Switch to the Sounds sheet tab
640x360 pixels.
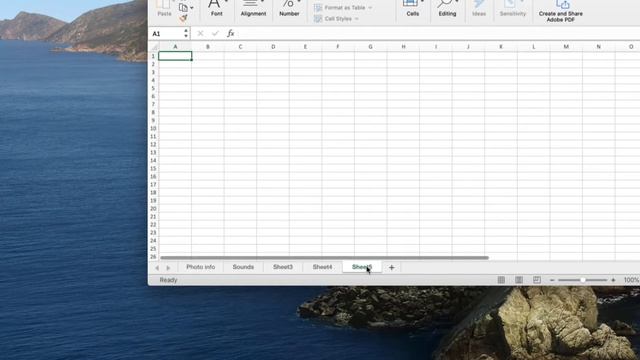[243, 267]
